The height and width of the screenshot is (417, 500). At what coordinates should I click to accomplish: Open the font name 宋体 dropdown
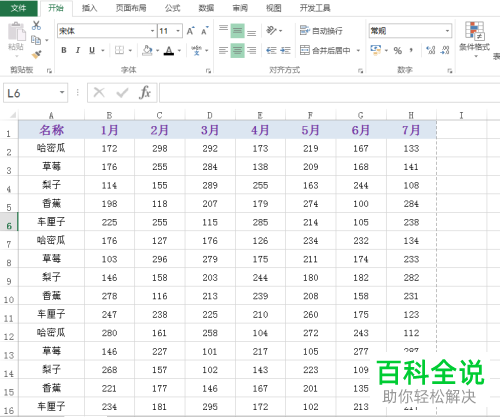152,31
